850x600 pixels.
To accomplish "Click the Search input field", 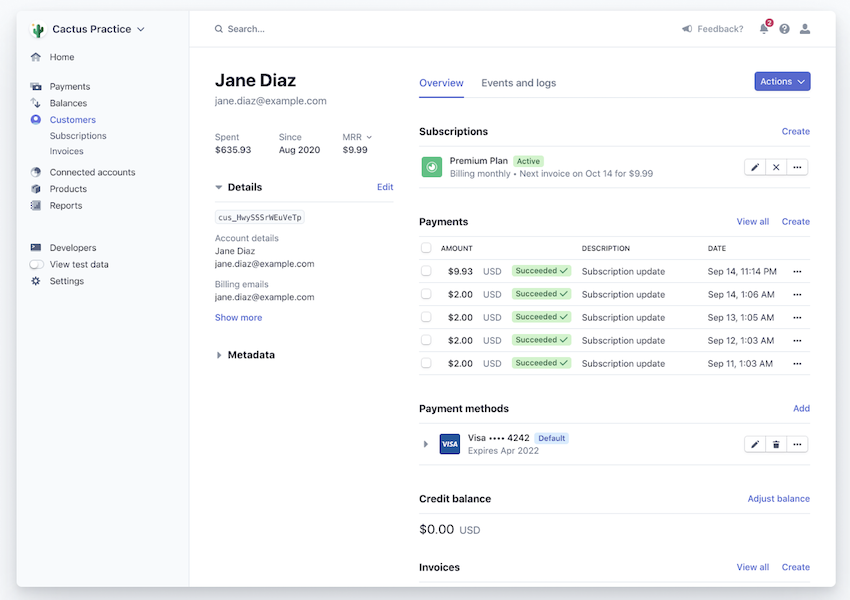I will (300, 28).
